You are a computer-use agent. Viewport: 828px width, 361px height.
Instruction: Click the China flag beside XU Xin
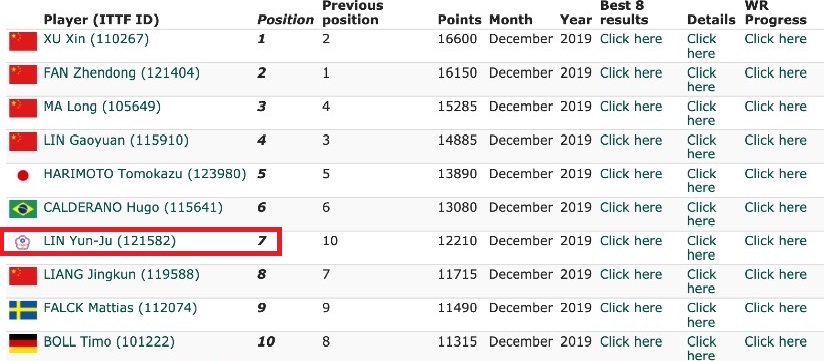point(23,41)
